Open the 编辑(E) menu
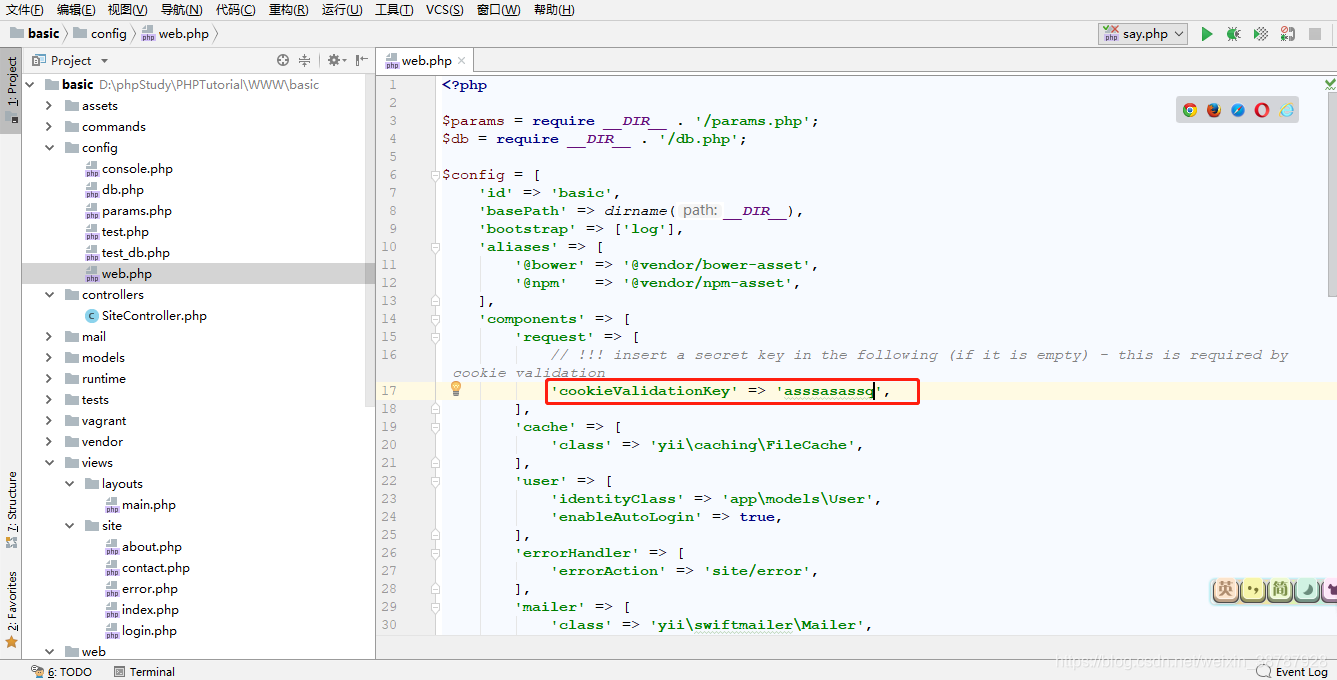 pyautogui.click(x=76, y=10)
